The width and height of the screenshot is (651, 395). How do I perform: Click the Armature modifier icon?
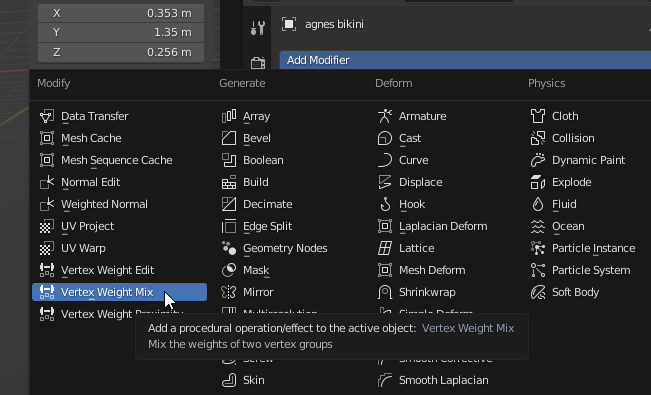(385, 116)
